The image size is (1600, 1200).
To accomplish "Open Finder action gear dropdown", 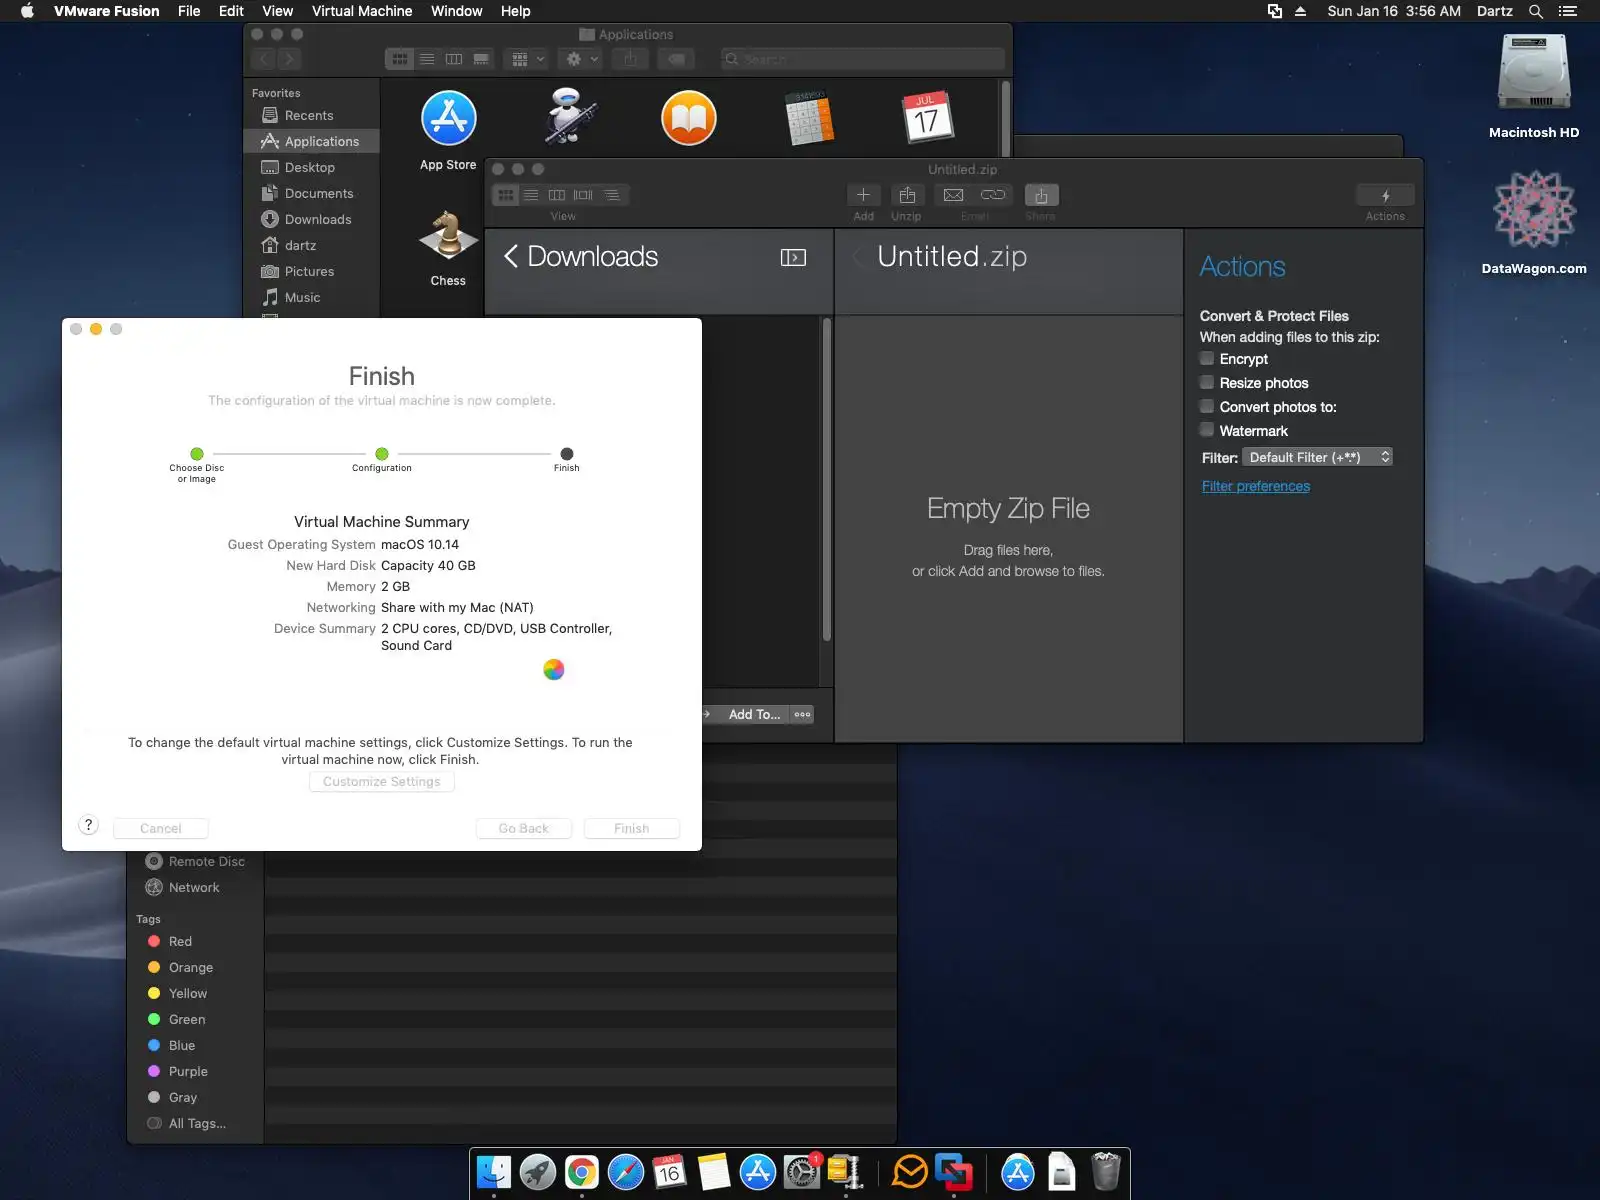I will click(x=582, y=59).
